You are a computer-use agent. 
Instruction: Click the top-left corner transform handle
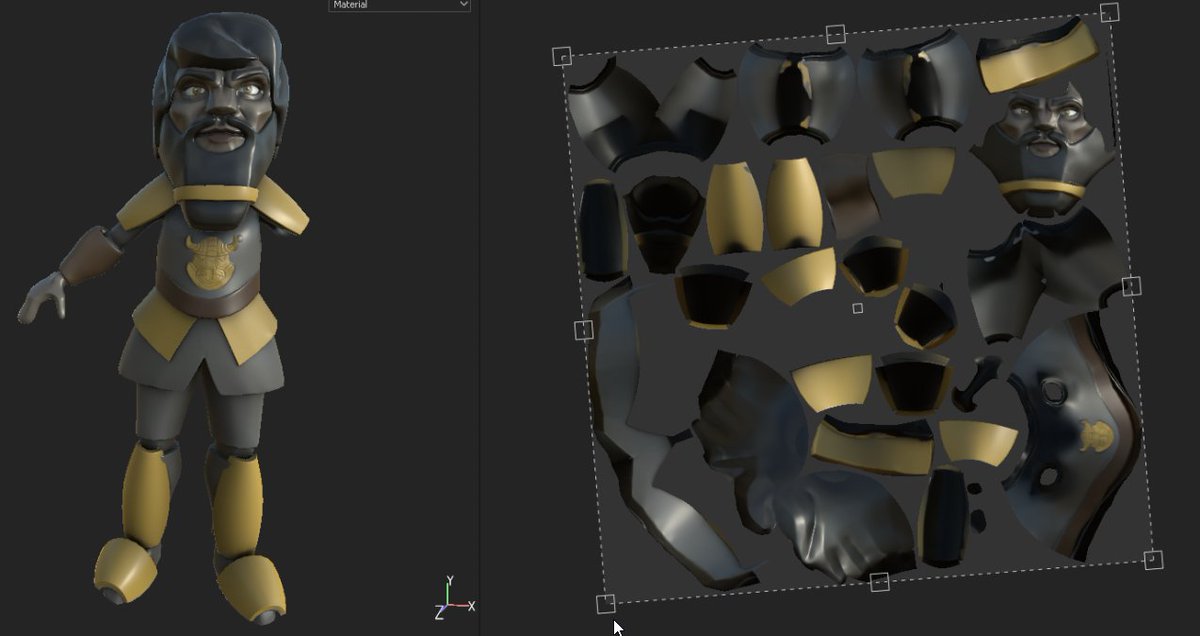[x=562, y=57]
